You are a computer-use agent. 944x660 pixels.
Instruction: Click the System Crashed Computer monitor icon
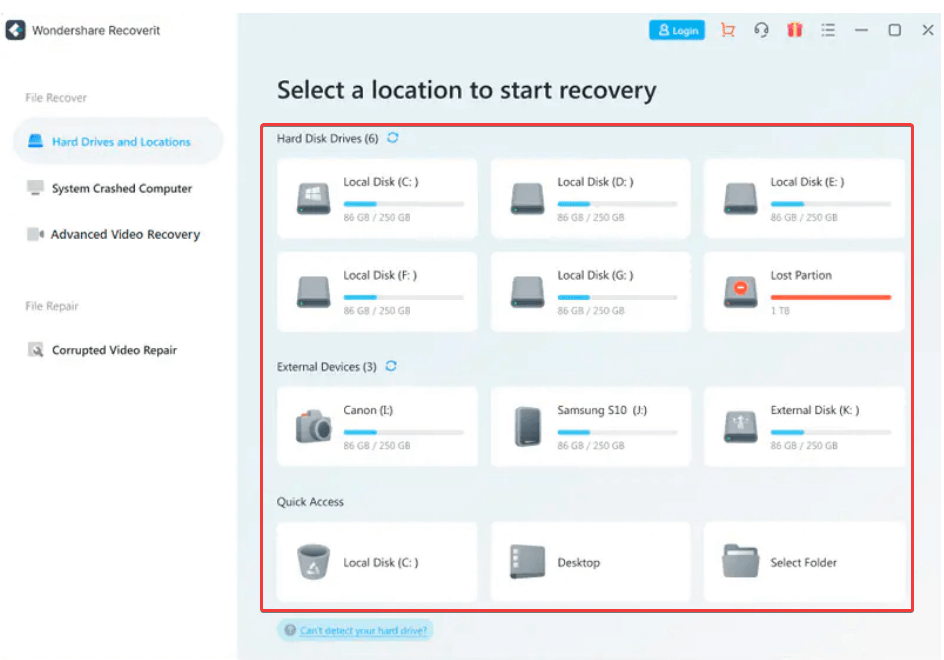click(36, 188)
